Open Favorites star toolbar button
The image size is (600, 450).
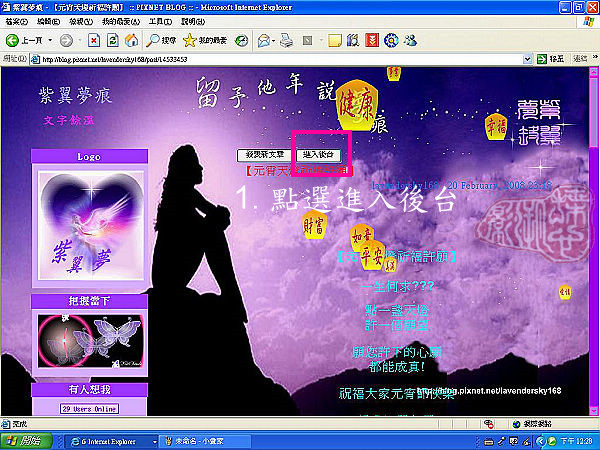(205, 40)
